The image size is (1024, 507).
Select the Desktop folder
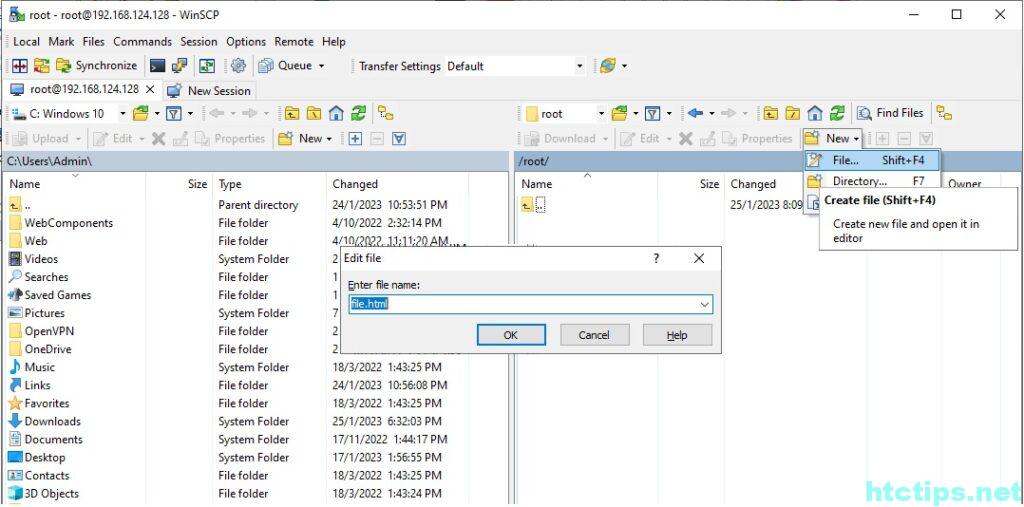pos(44,457)
